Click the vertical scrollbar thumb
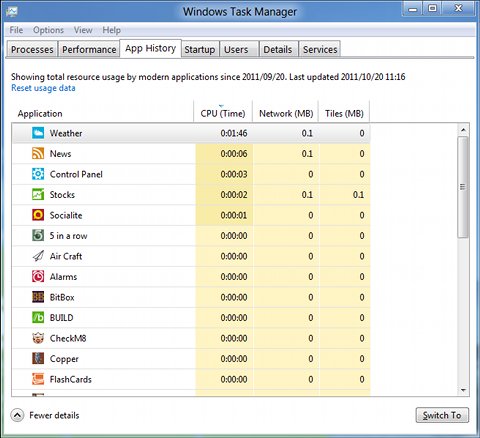 pyautogui.click(x=463, y=187)
